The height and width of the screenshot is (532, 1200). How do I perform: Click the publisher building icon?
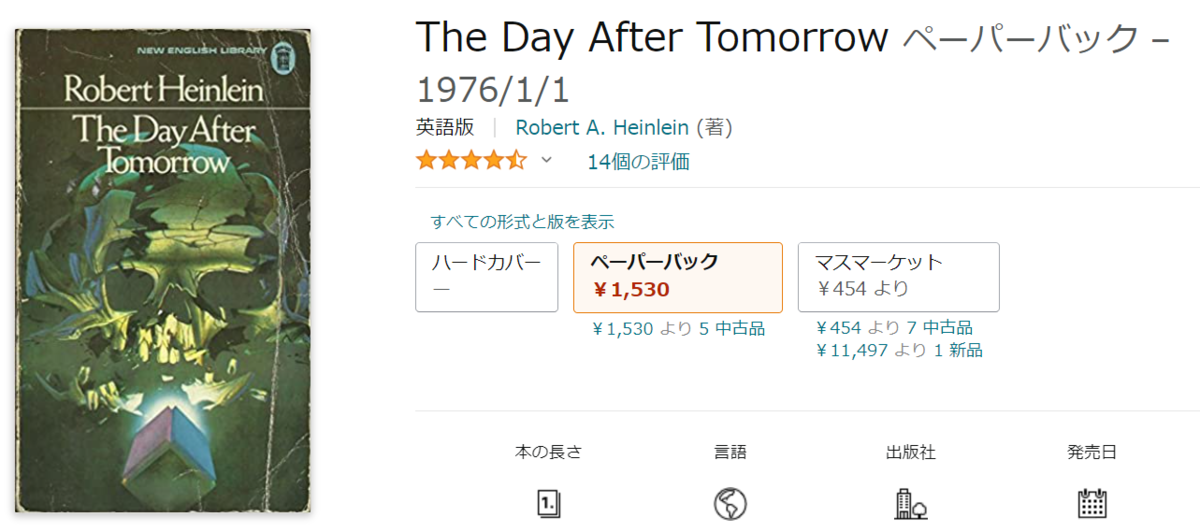(x=910, y=503)
